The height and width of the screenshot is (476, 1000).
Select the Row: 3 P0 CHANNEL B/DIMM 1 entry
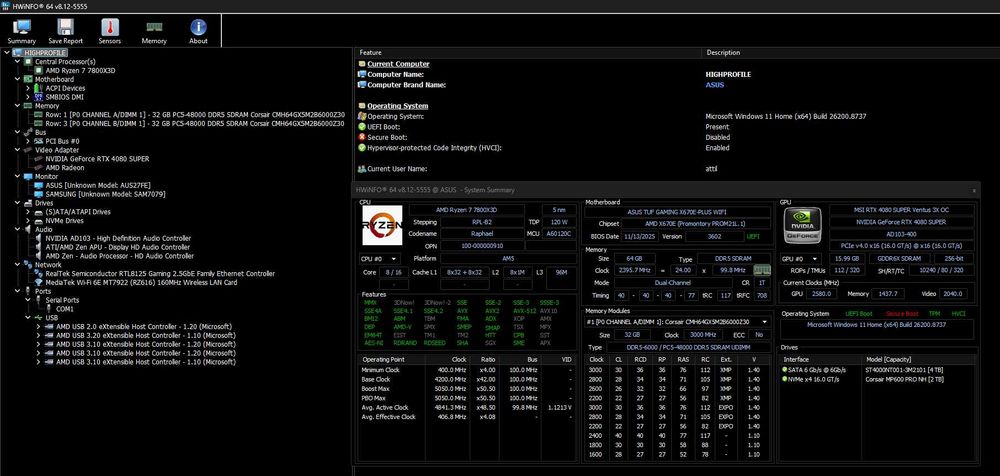[195, 124]
